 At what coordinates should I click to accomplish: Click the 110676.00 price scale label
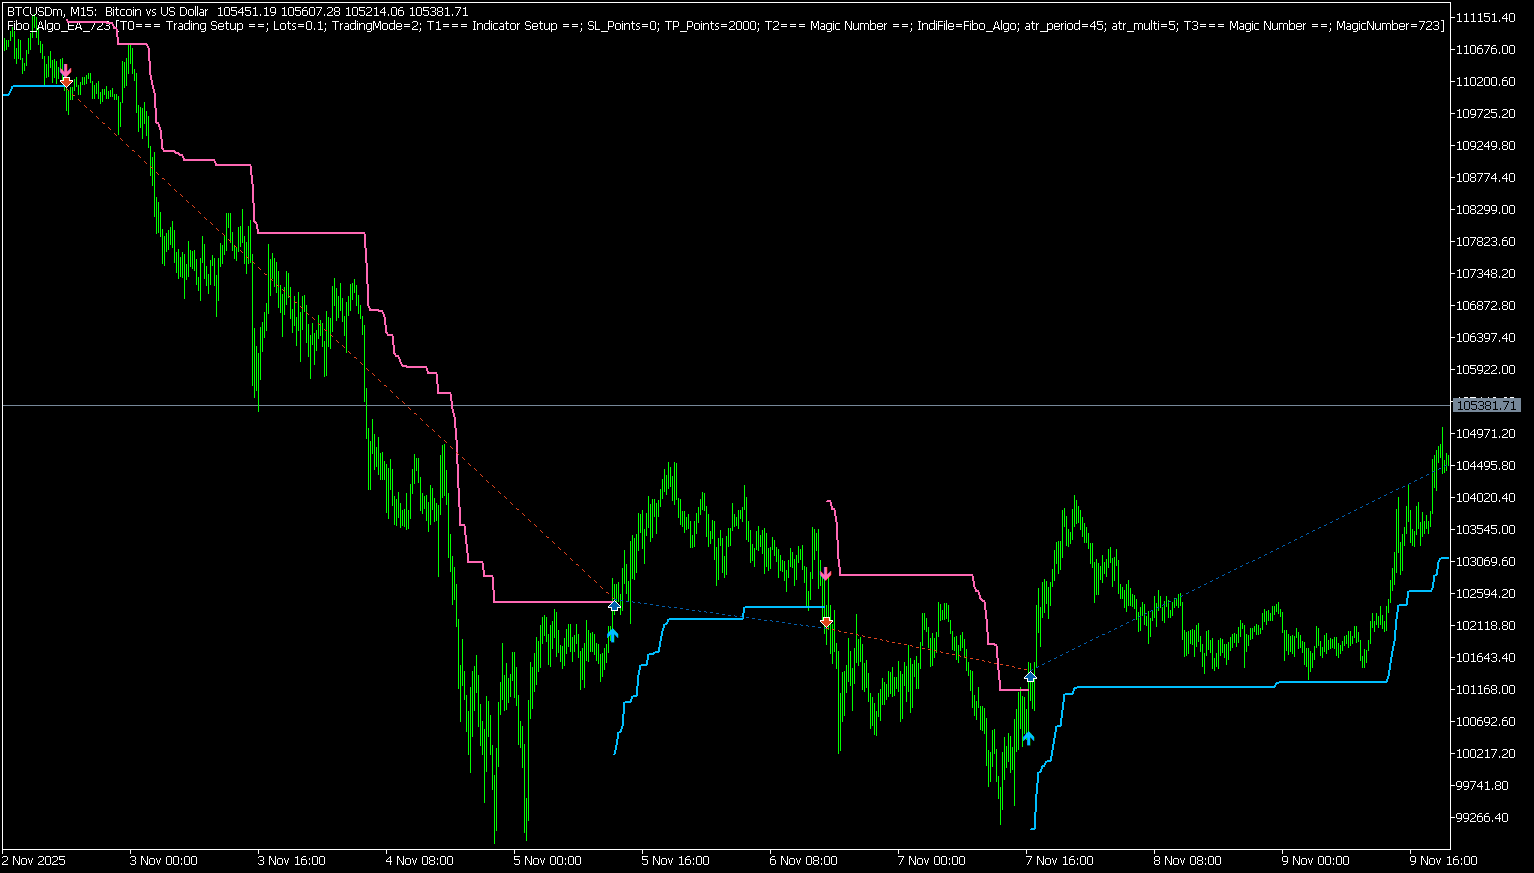click(1486, 49)
